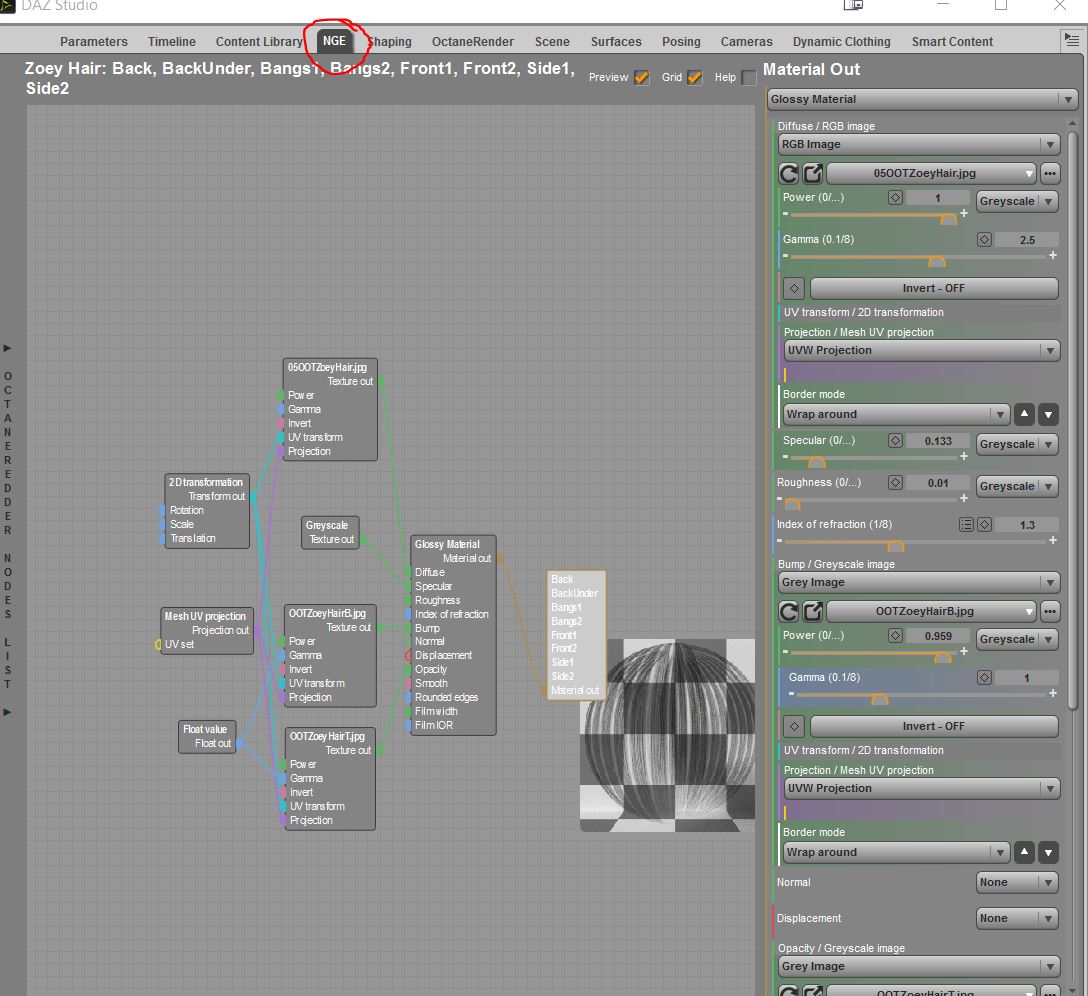Image resolution: width=1088 pixels, height=996 pixels.
Task: Switch to the OctaneRender tab
Action: [473, 42]
